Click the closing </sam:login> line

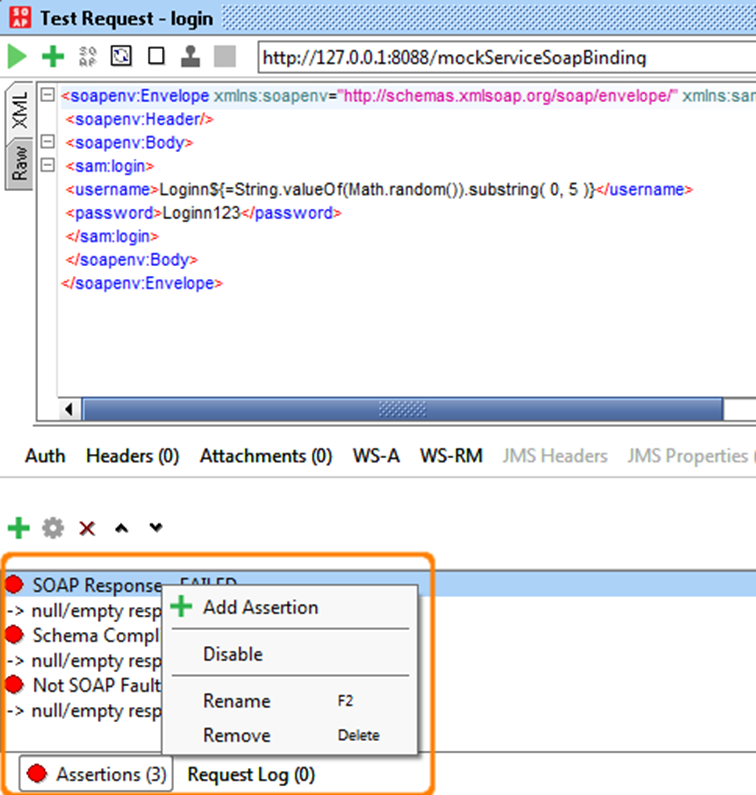tap(112, 236)
